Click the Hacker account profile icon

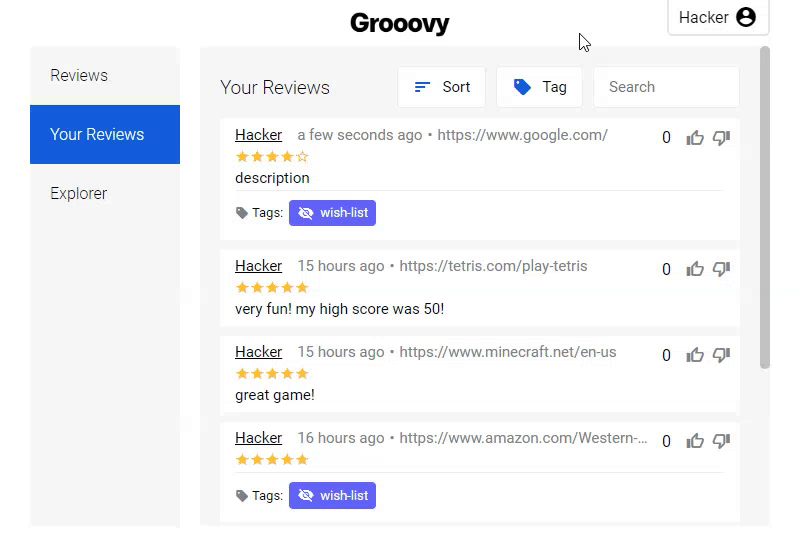[x=745, y=17]
